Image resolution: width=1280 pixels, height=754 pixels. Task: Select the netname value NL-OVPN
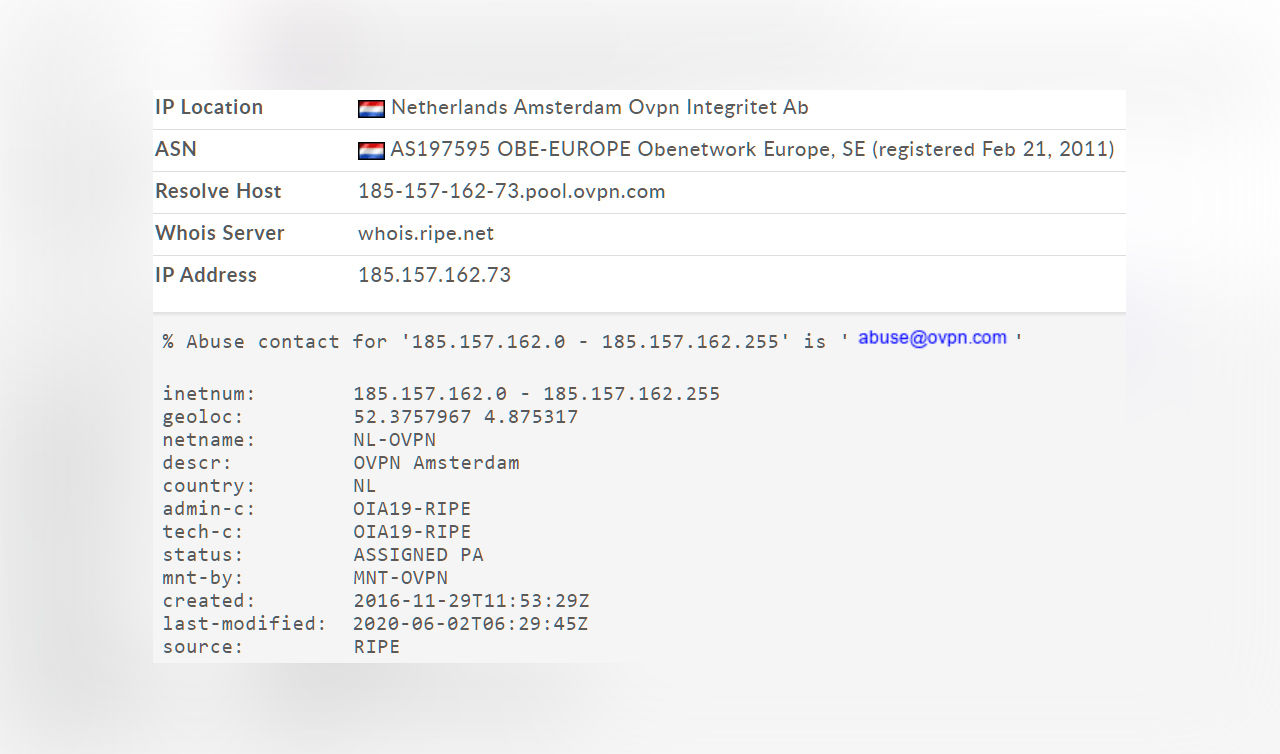395,439
